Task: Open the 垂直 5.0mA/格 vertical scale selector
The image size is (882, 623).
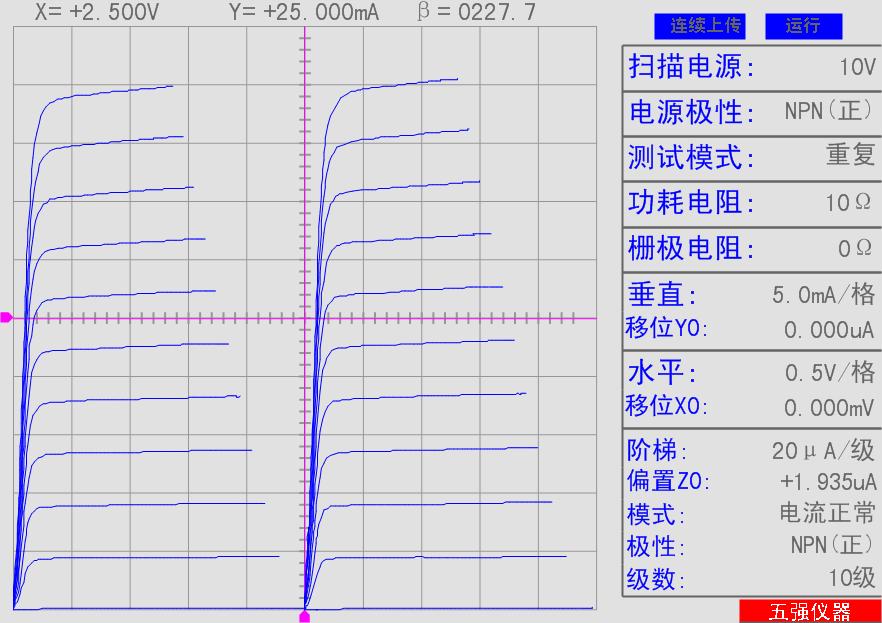Action: pos(751,294)
